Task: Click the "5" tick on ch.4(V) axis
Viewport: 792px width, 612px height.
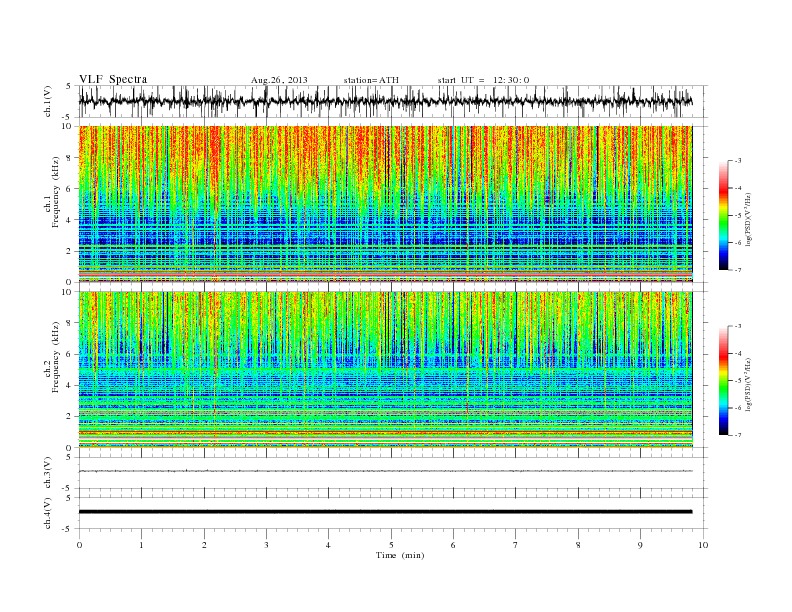Action: (69, 497)
